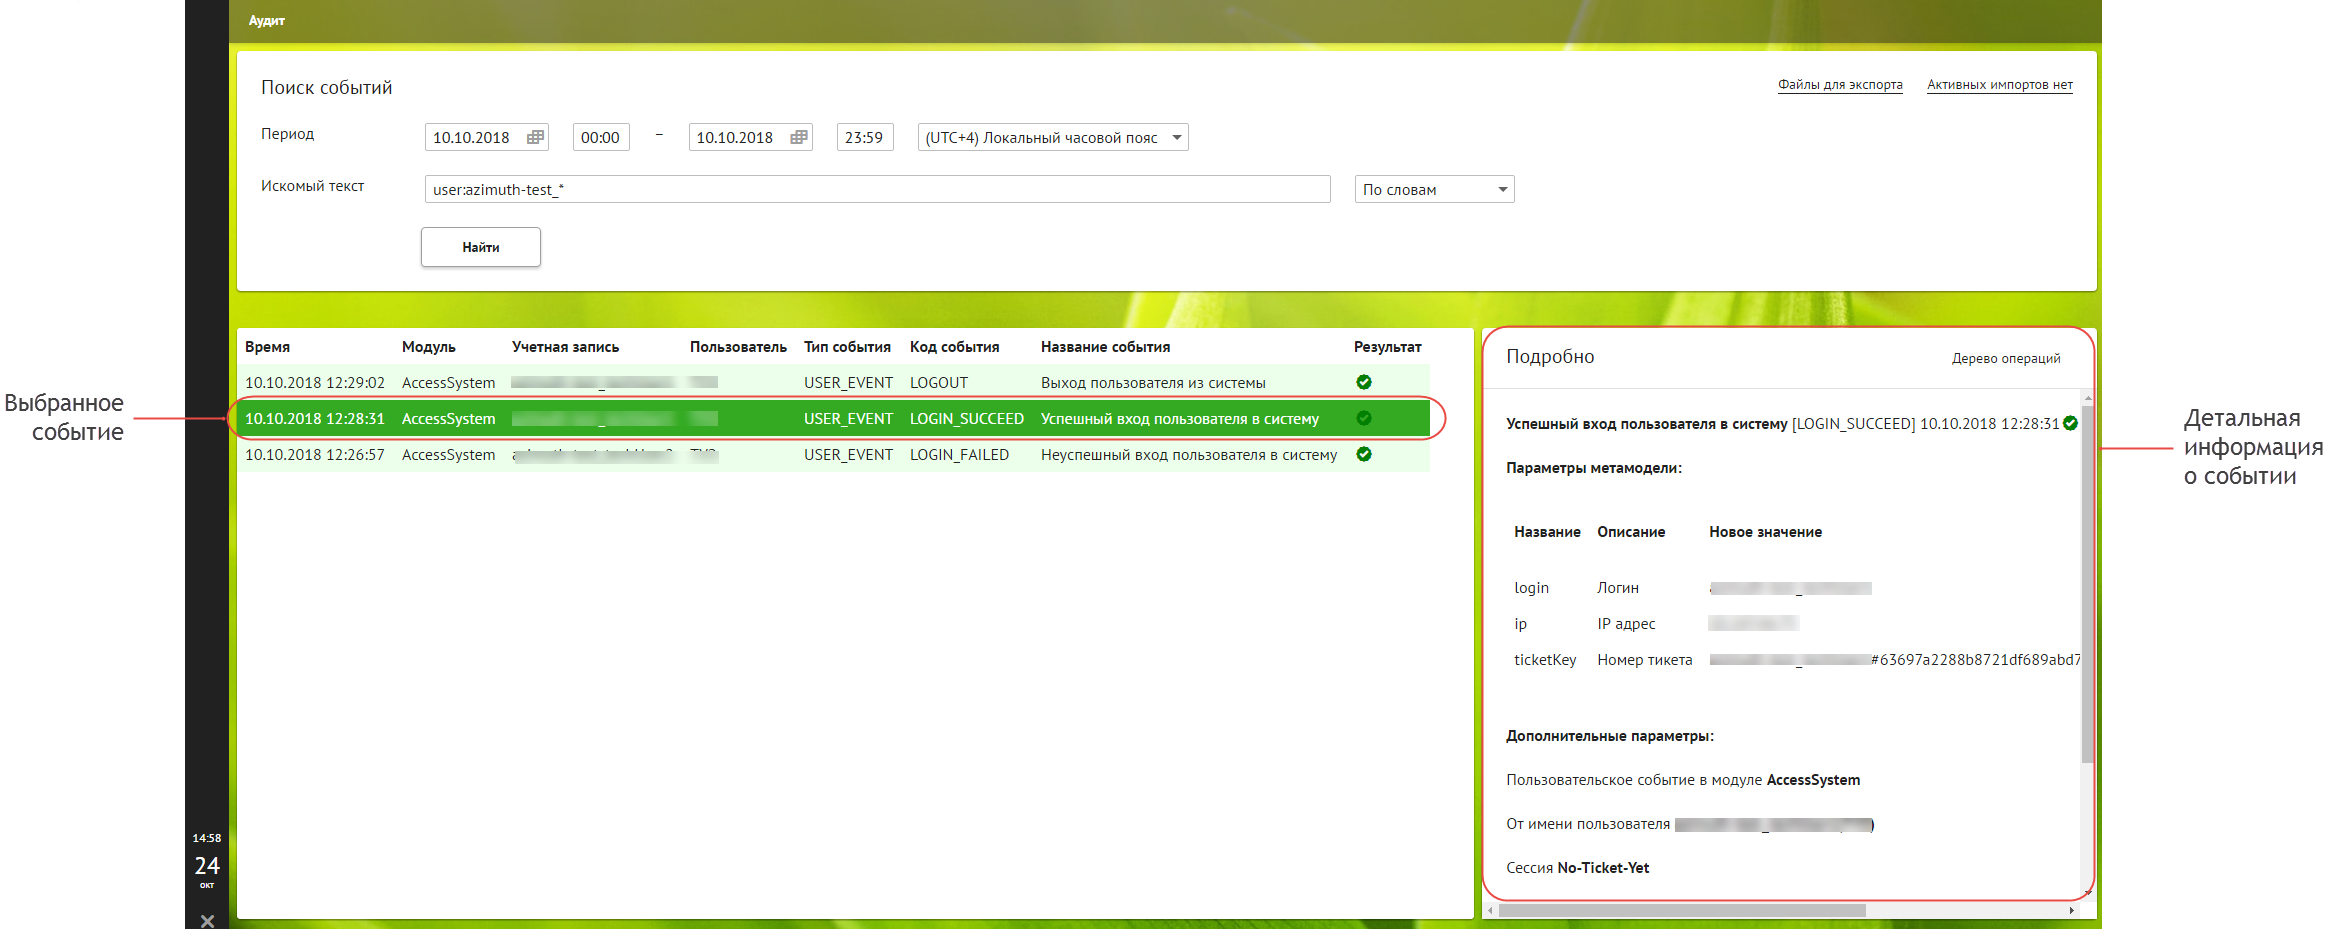Select the 12:26:57 LOGIN_FAILED event row
This screenshot has width=2327, height=929.
click(800, 454)
